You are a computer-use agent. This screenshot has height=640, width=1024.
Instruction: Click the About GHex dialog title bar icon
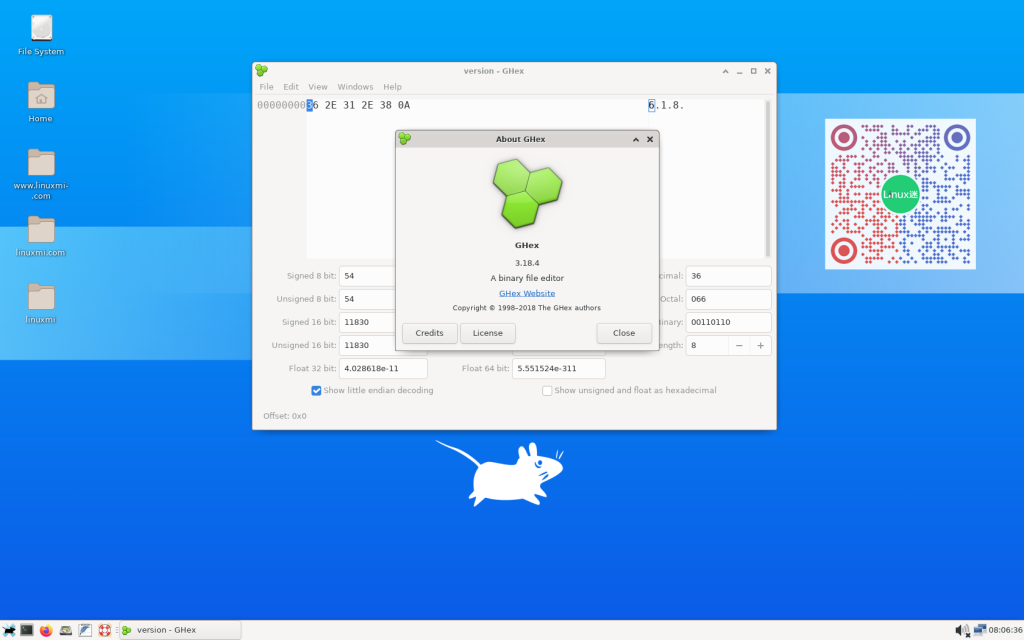405,139
